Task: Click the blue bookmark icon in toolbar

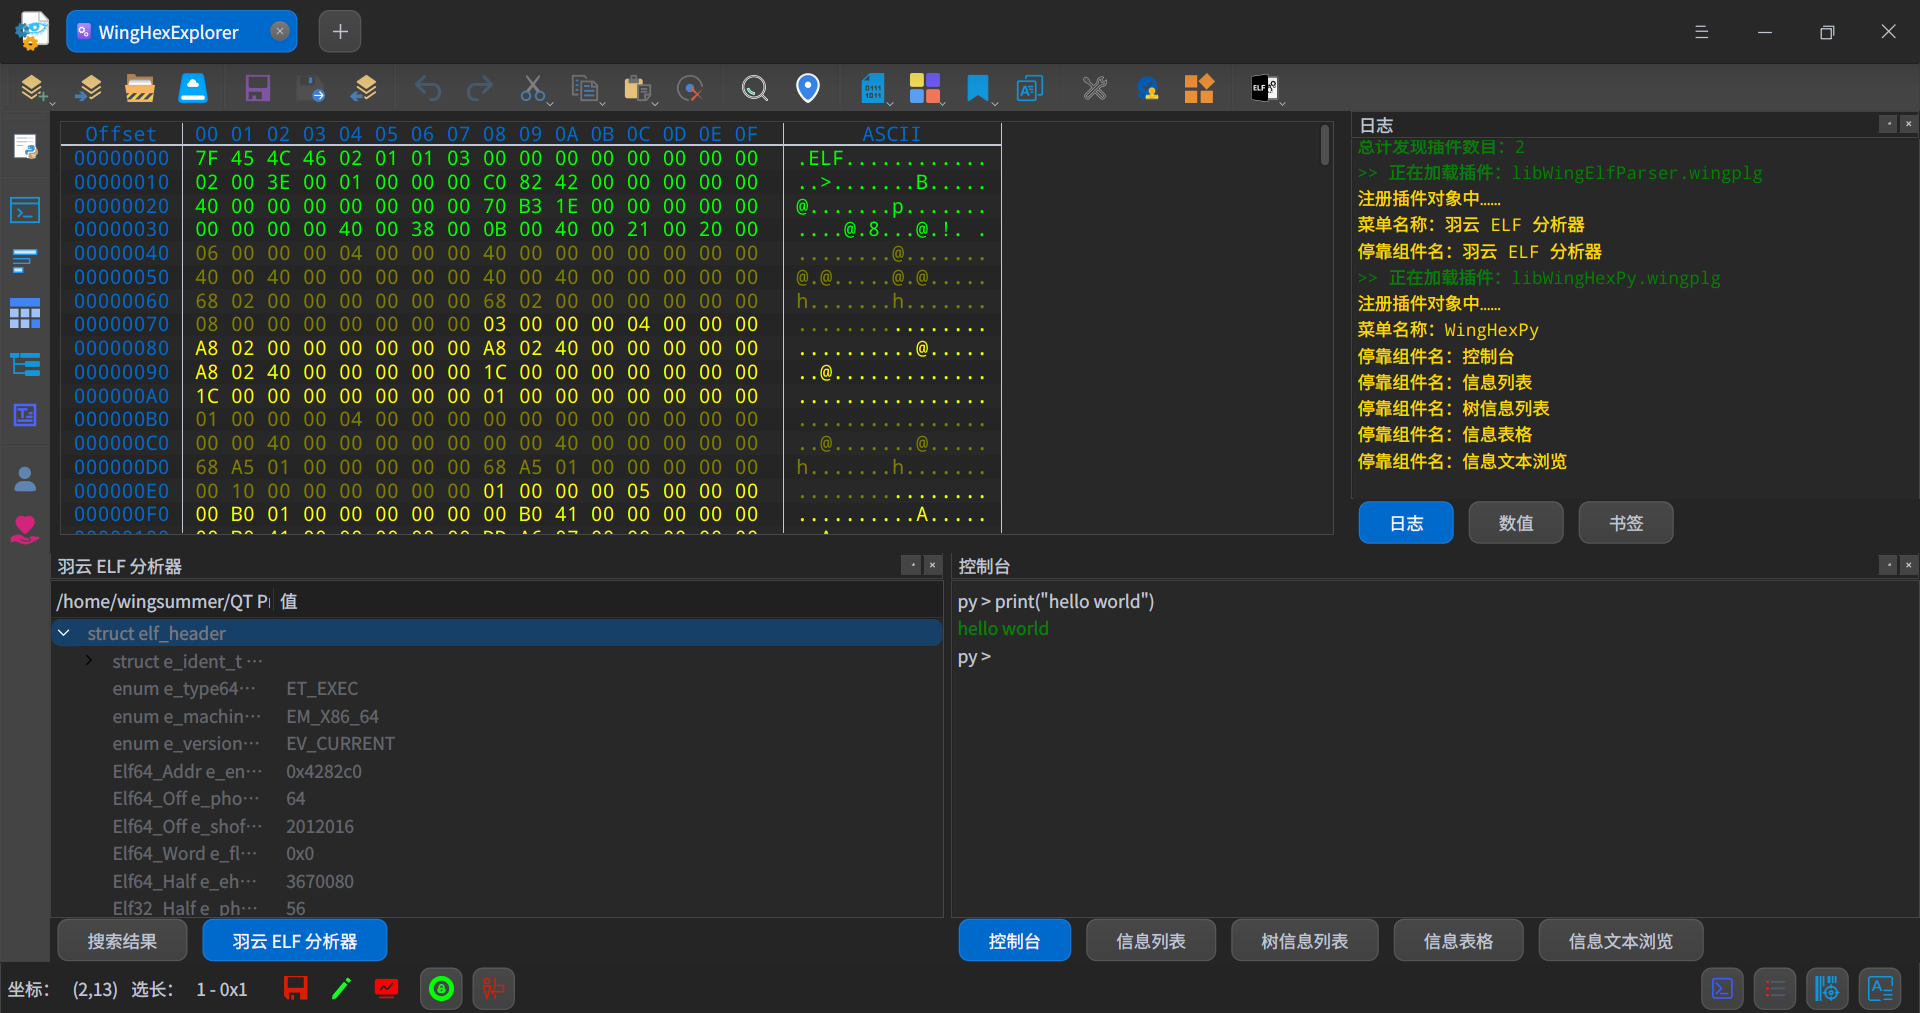Action: coord(977,89)
